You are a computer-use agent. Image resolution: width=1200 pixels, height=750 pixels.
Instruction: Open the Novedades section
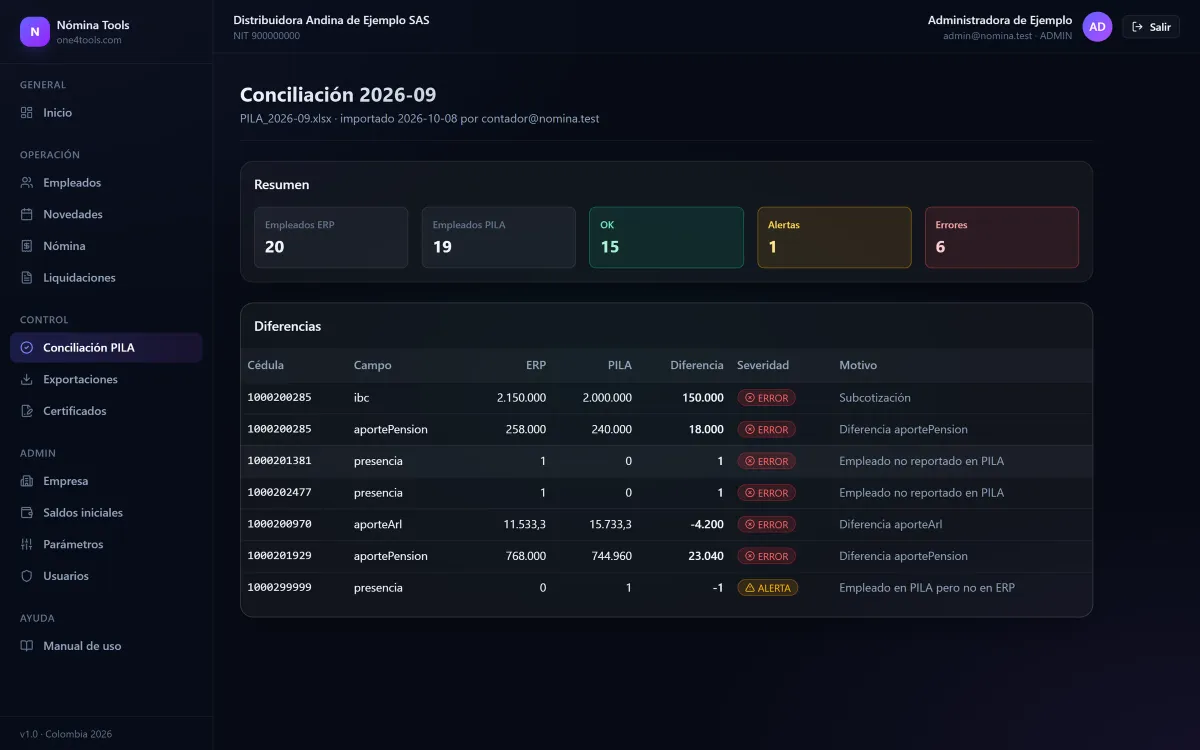(x=106, y=214)
